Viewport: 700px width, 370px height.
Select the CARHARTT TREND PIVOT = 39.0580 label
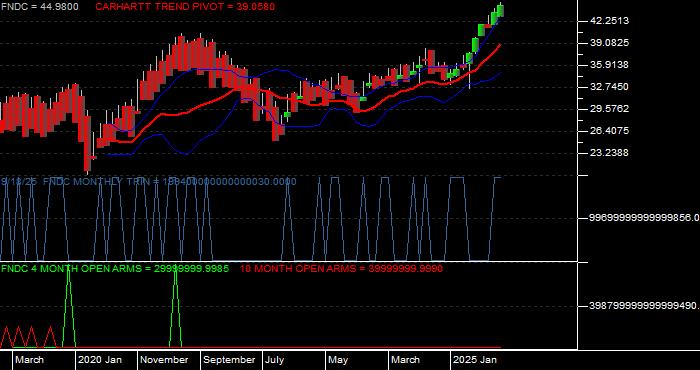click(185, 7)
